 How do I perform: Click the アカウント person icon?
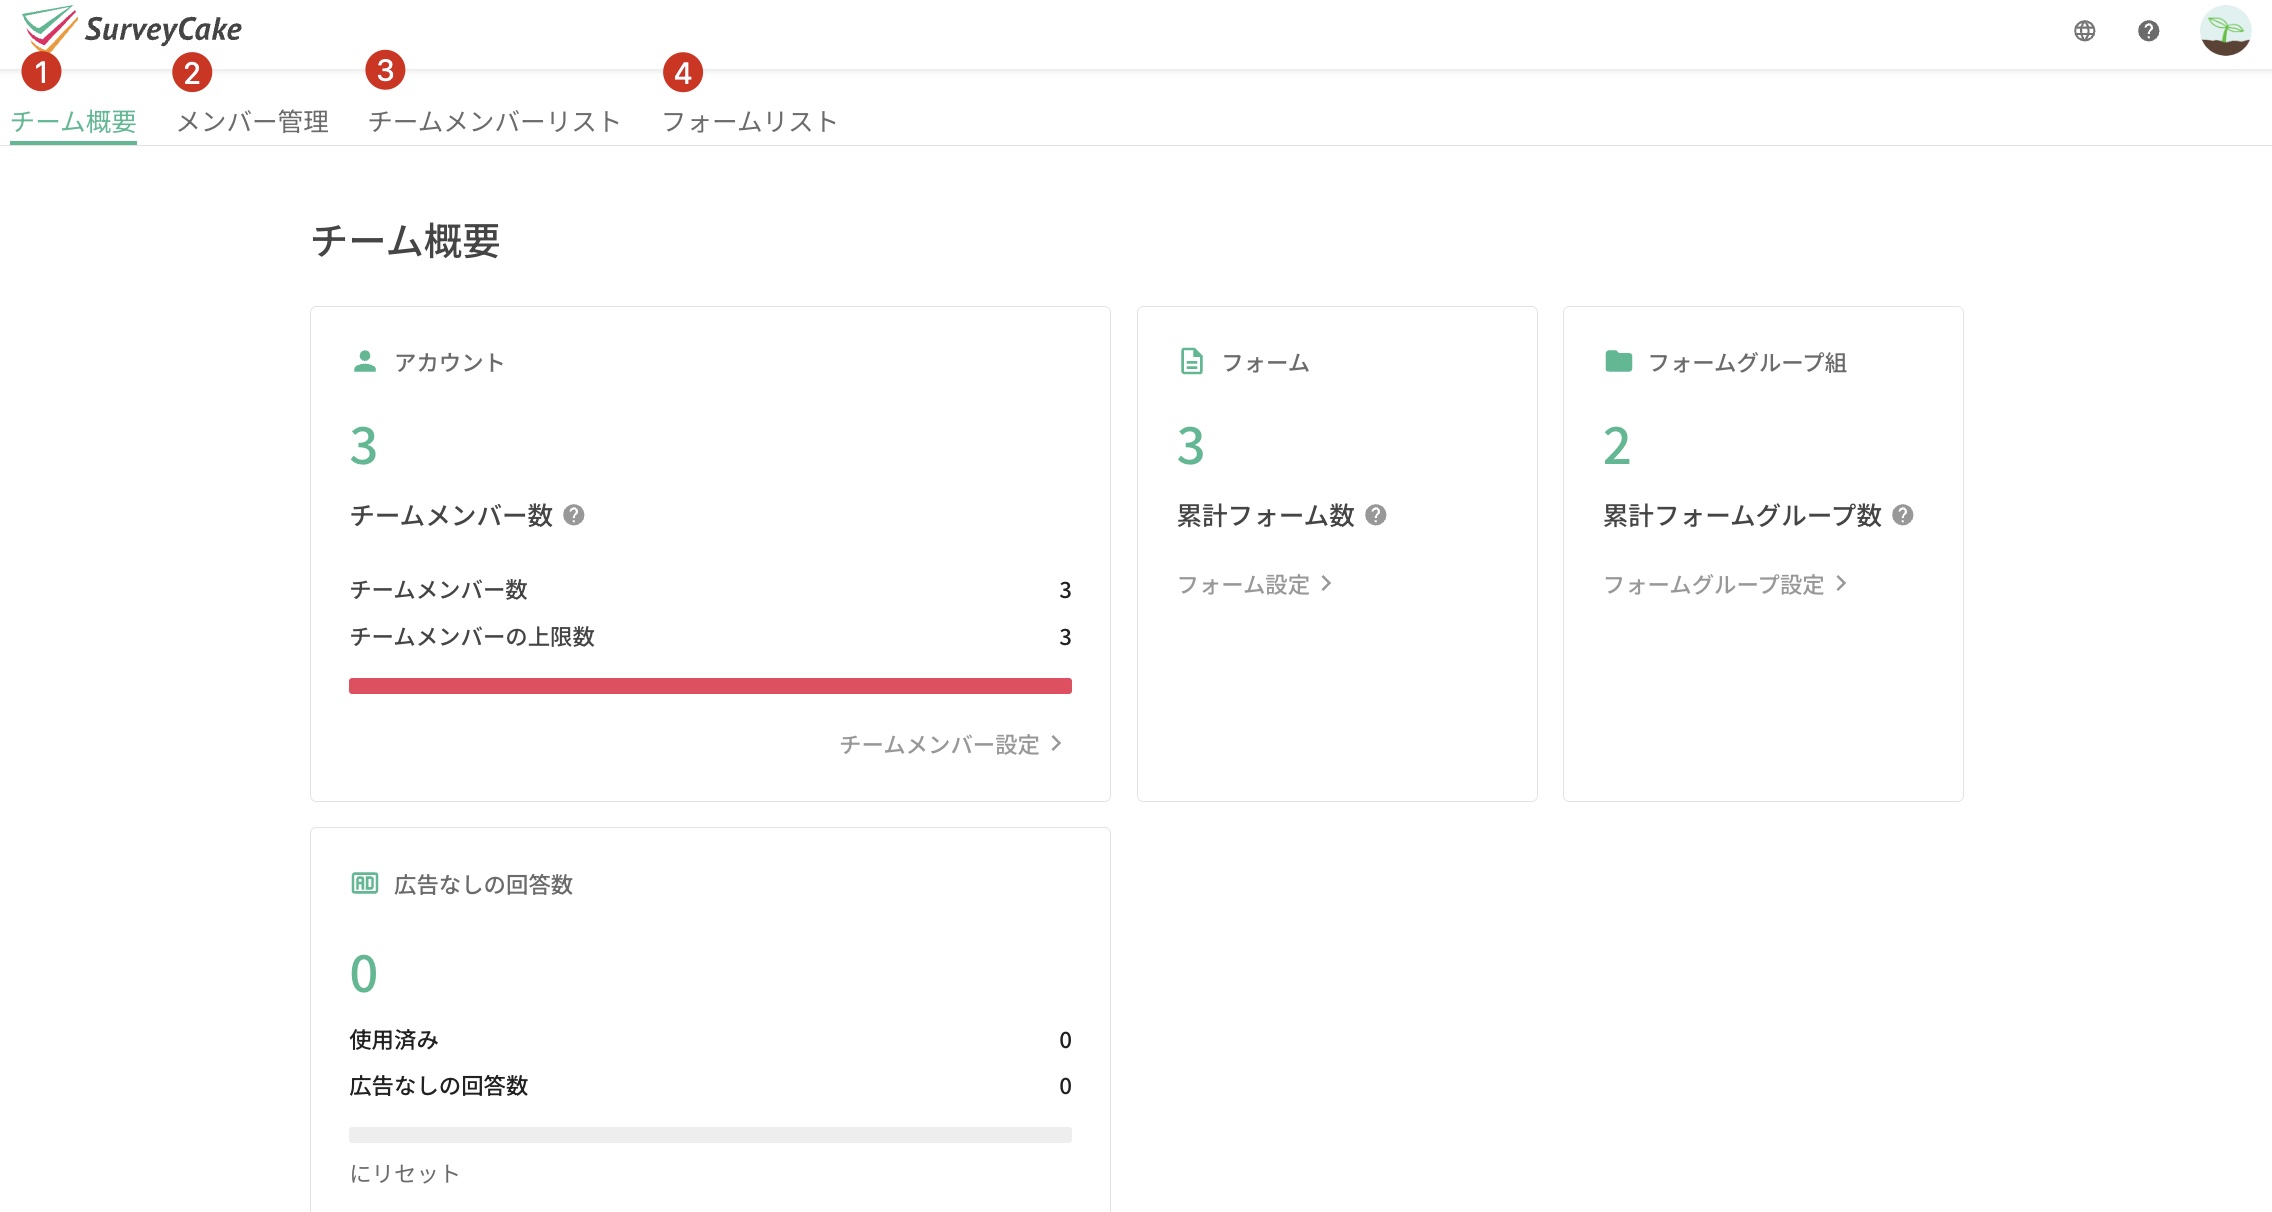point(365,362)
